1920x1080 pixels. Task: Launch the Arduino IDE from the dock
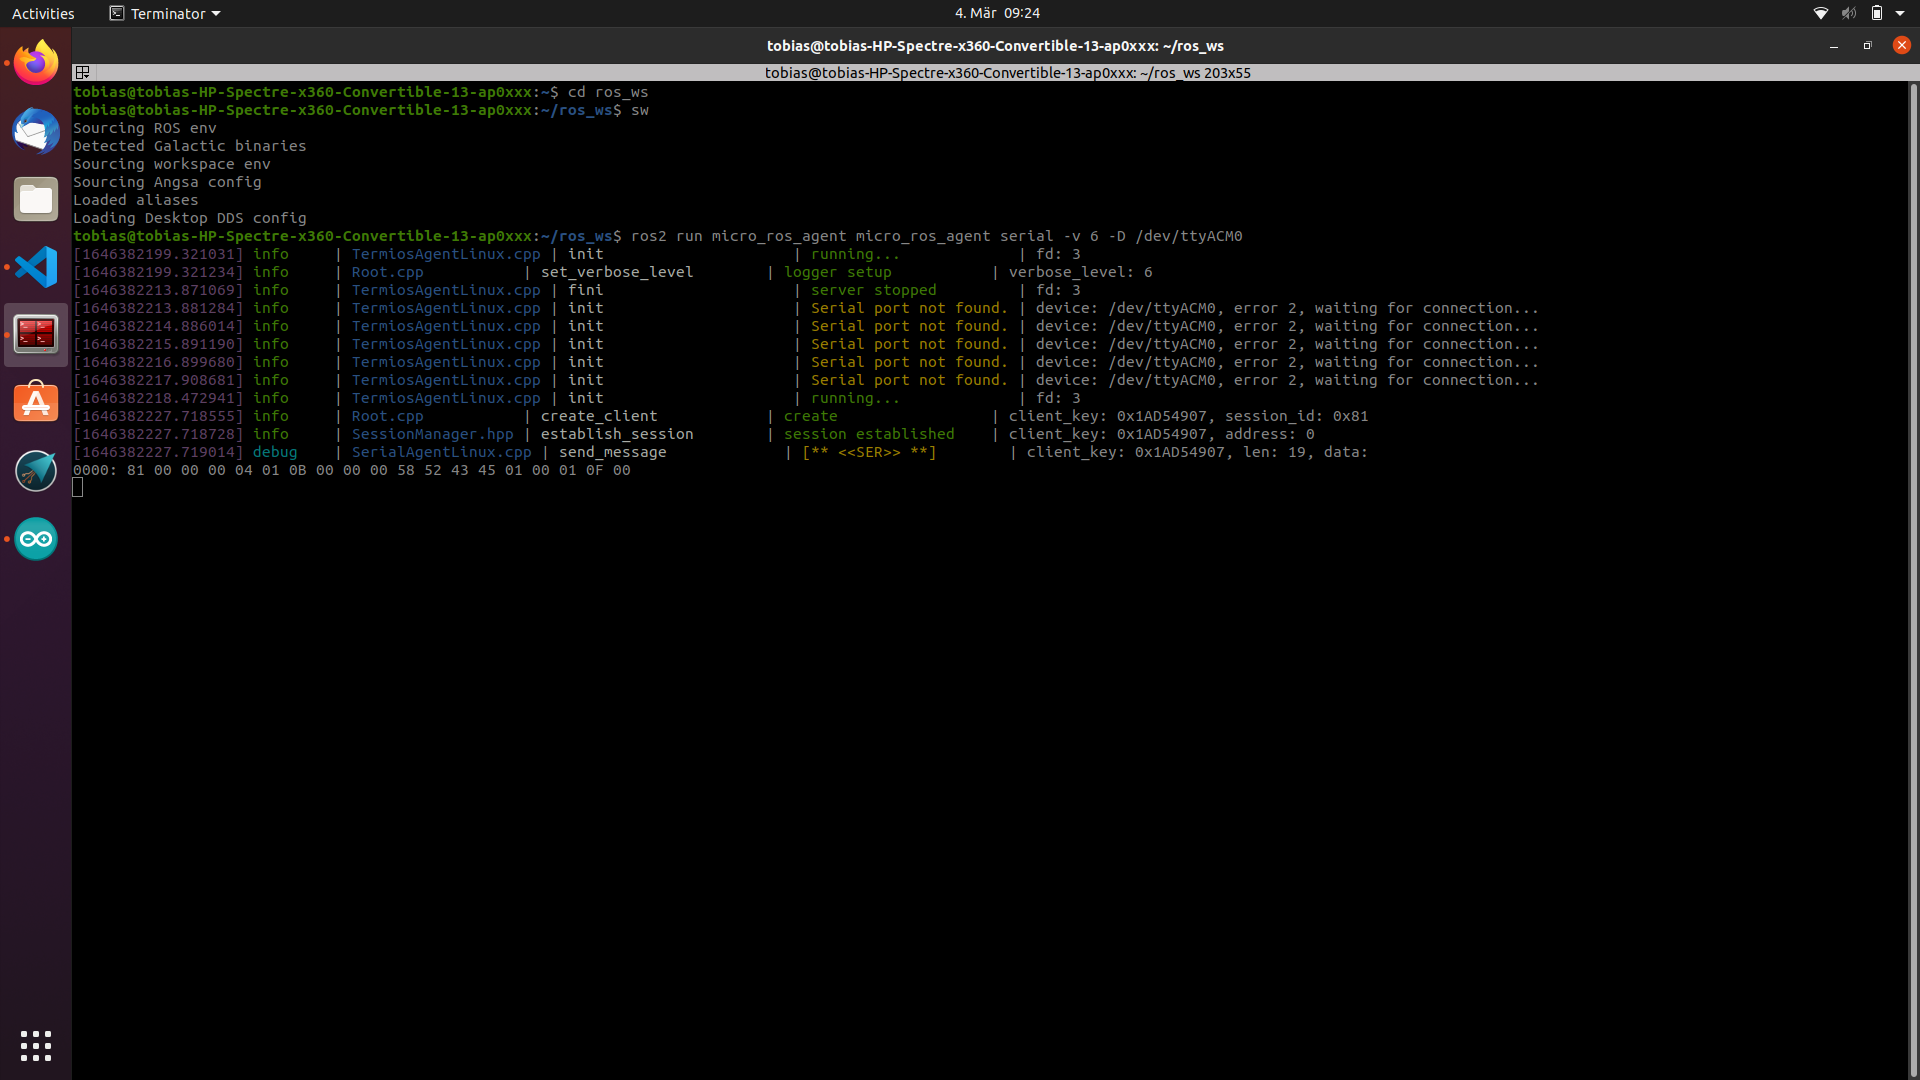point(35,539)
